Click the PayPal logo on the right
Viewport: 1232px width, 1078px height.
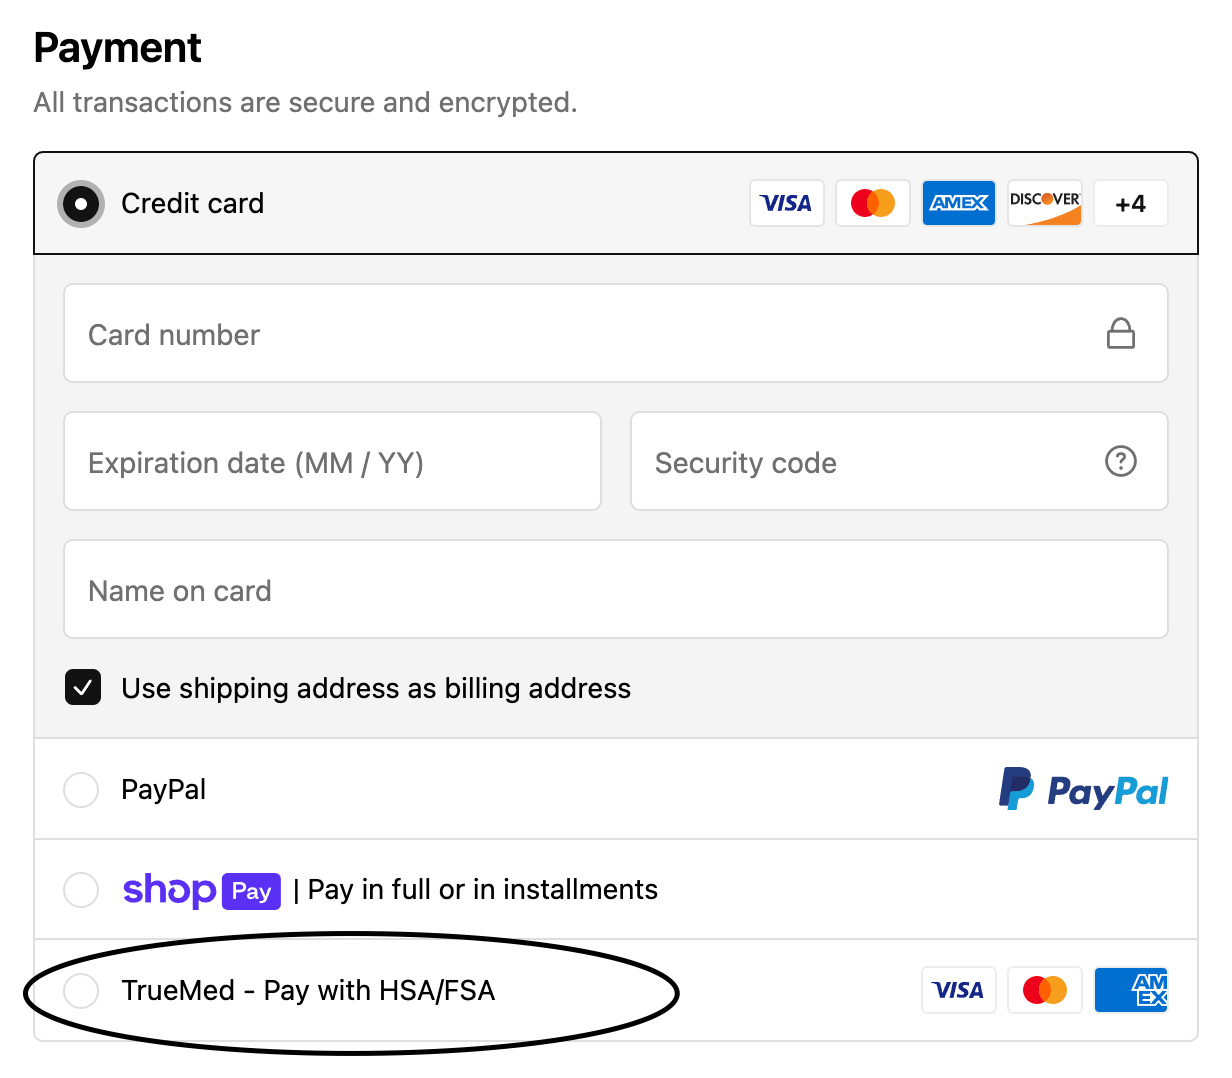pyautogui.click(x=1083, y=790)
